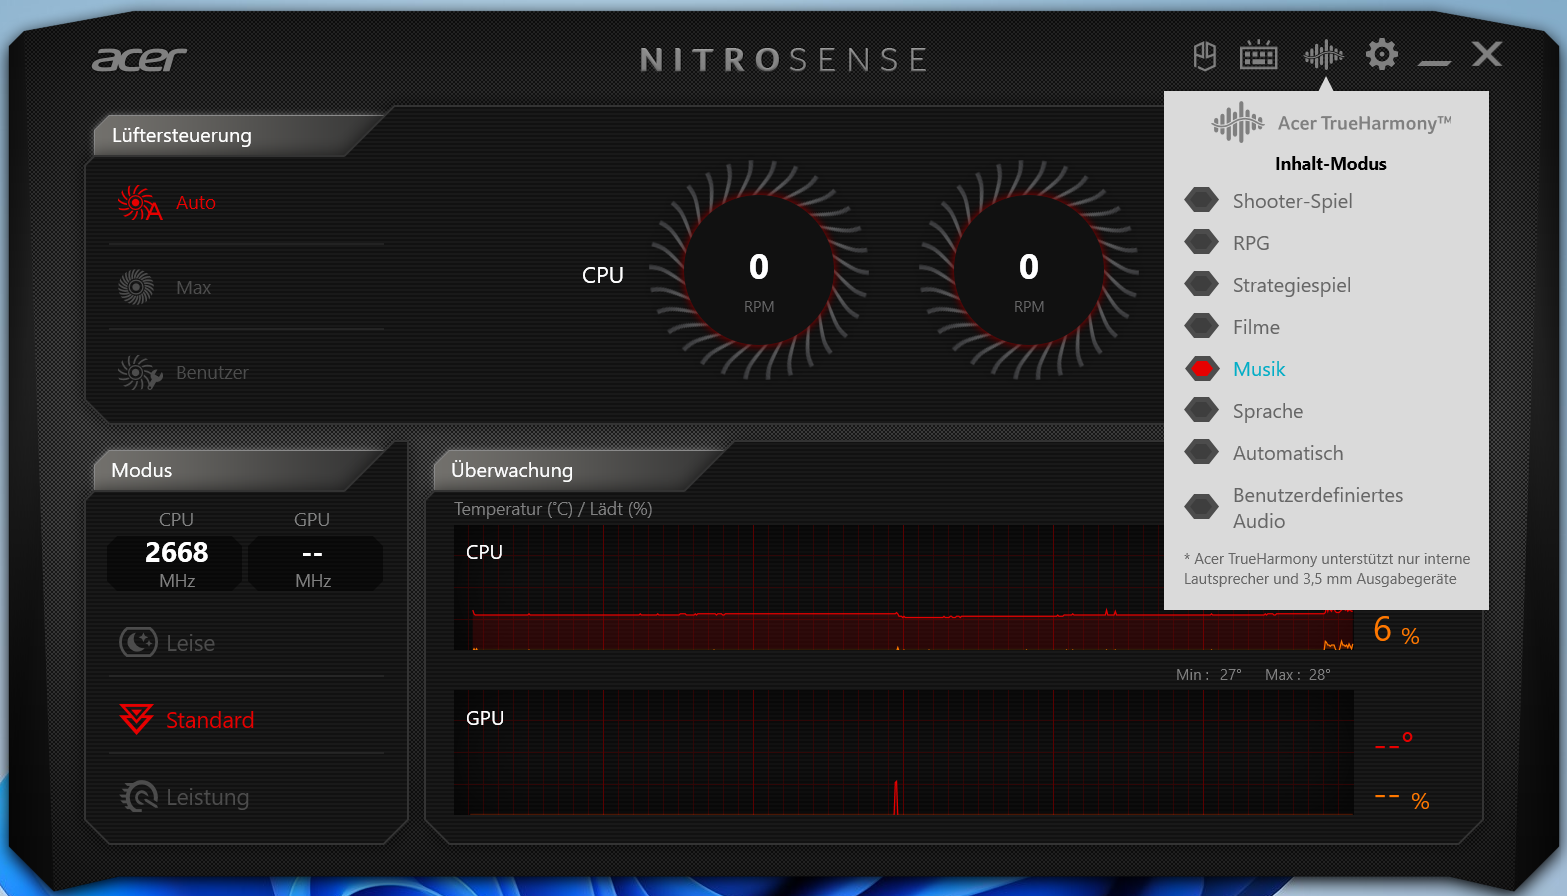Select the Sprache radio hexagon
Image resolution: width=1567 pixels, height=896 pixels.
(x=1201, y=410)
